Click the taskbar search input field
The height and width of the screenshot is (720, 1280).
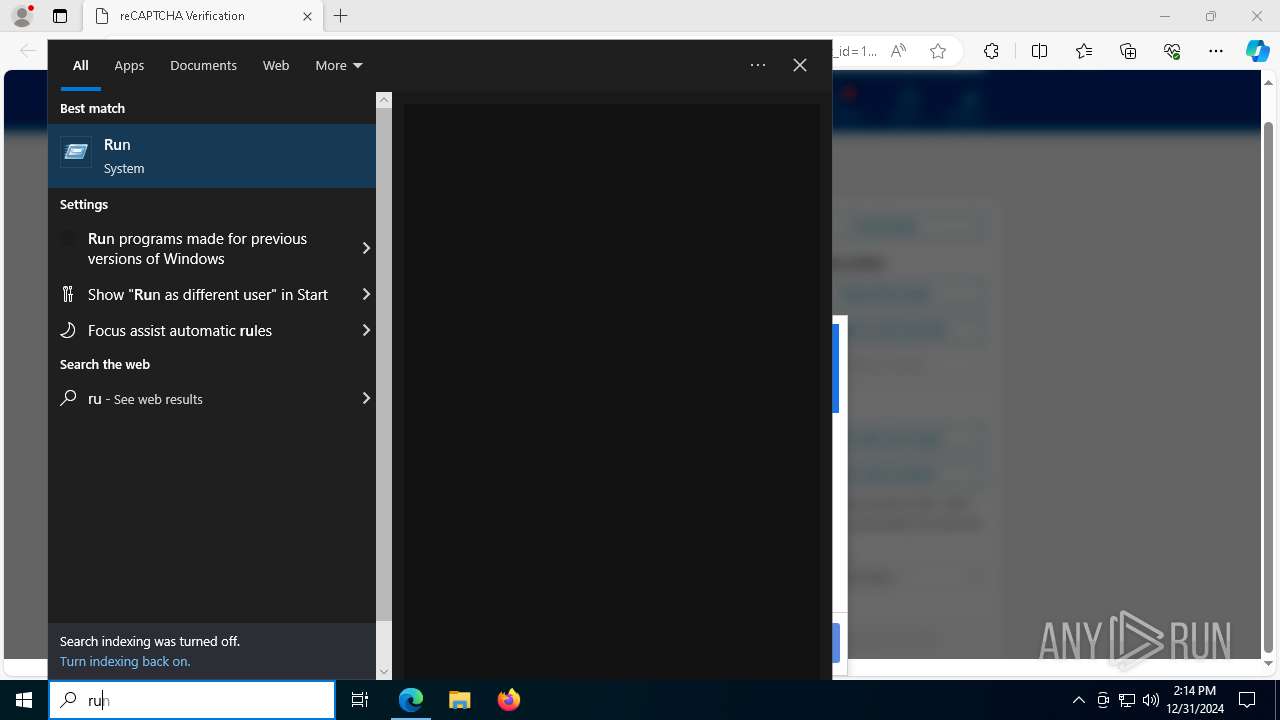(x=192, y=700)
